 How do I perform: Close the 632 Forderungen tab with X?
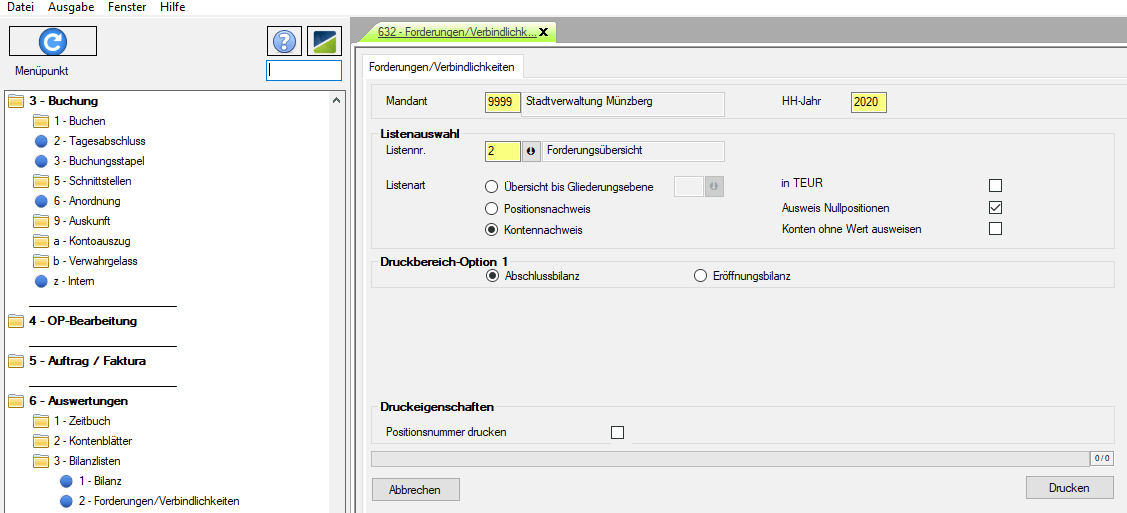(543, 32)
